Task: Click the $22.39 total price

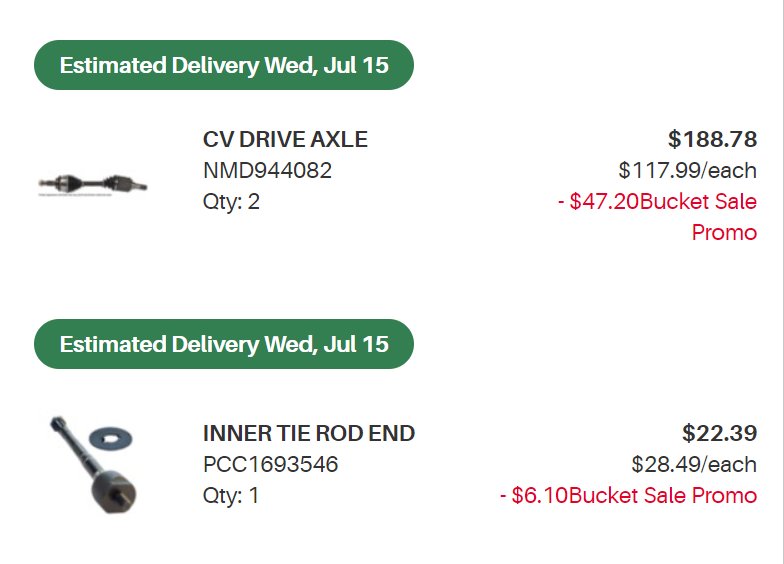Action: click(720, 433)
